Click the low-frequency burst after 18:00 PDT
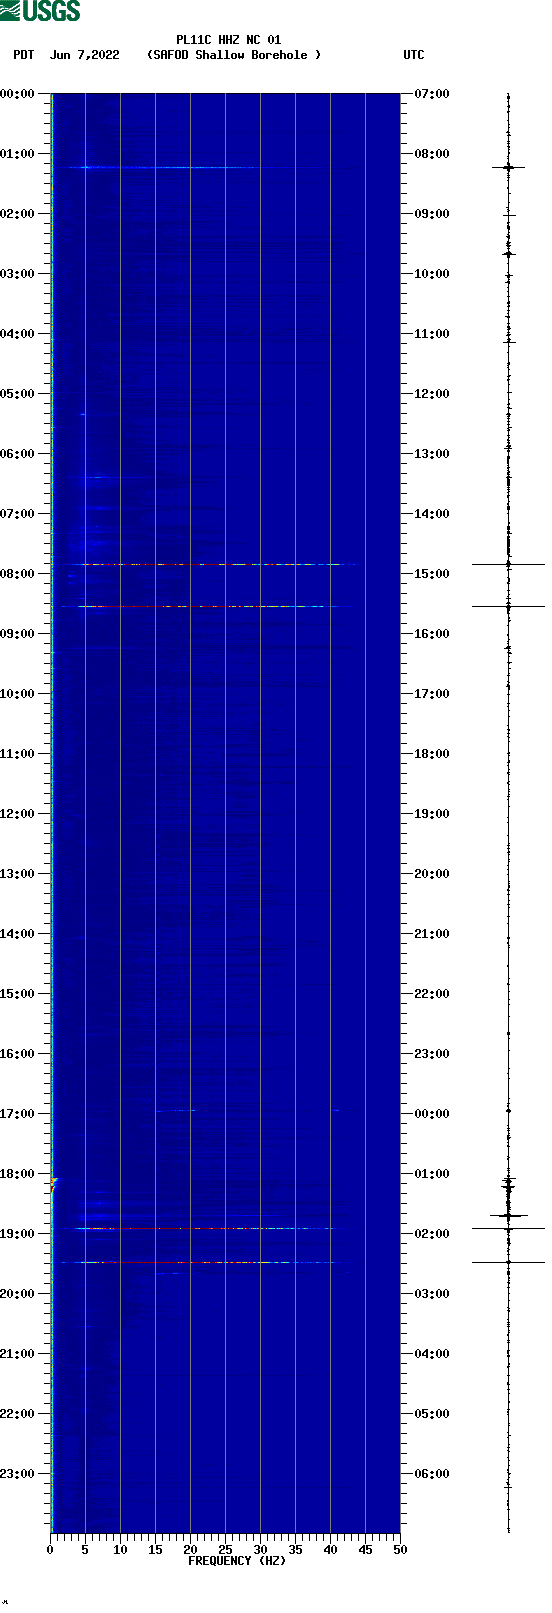This screenshot has width=552, height=1613. pos(54,1185)
